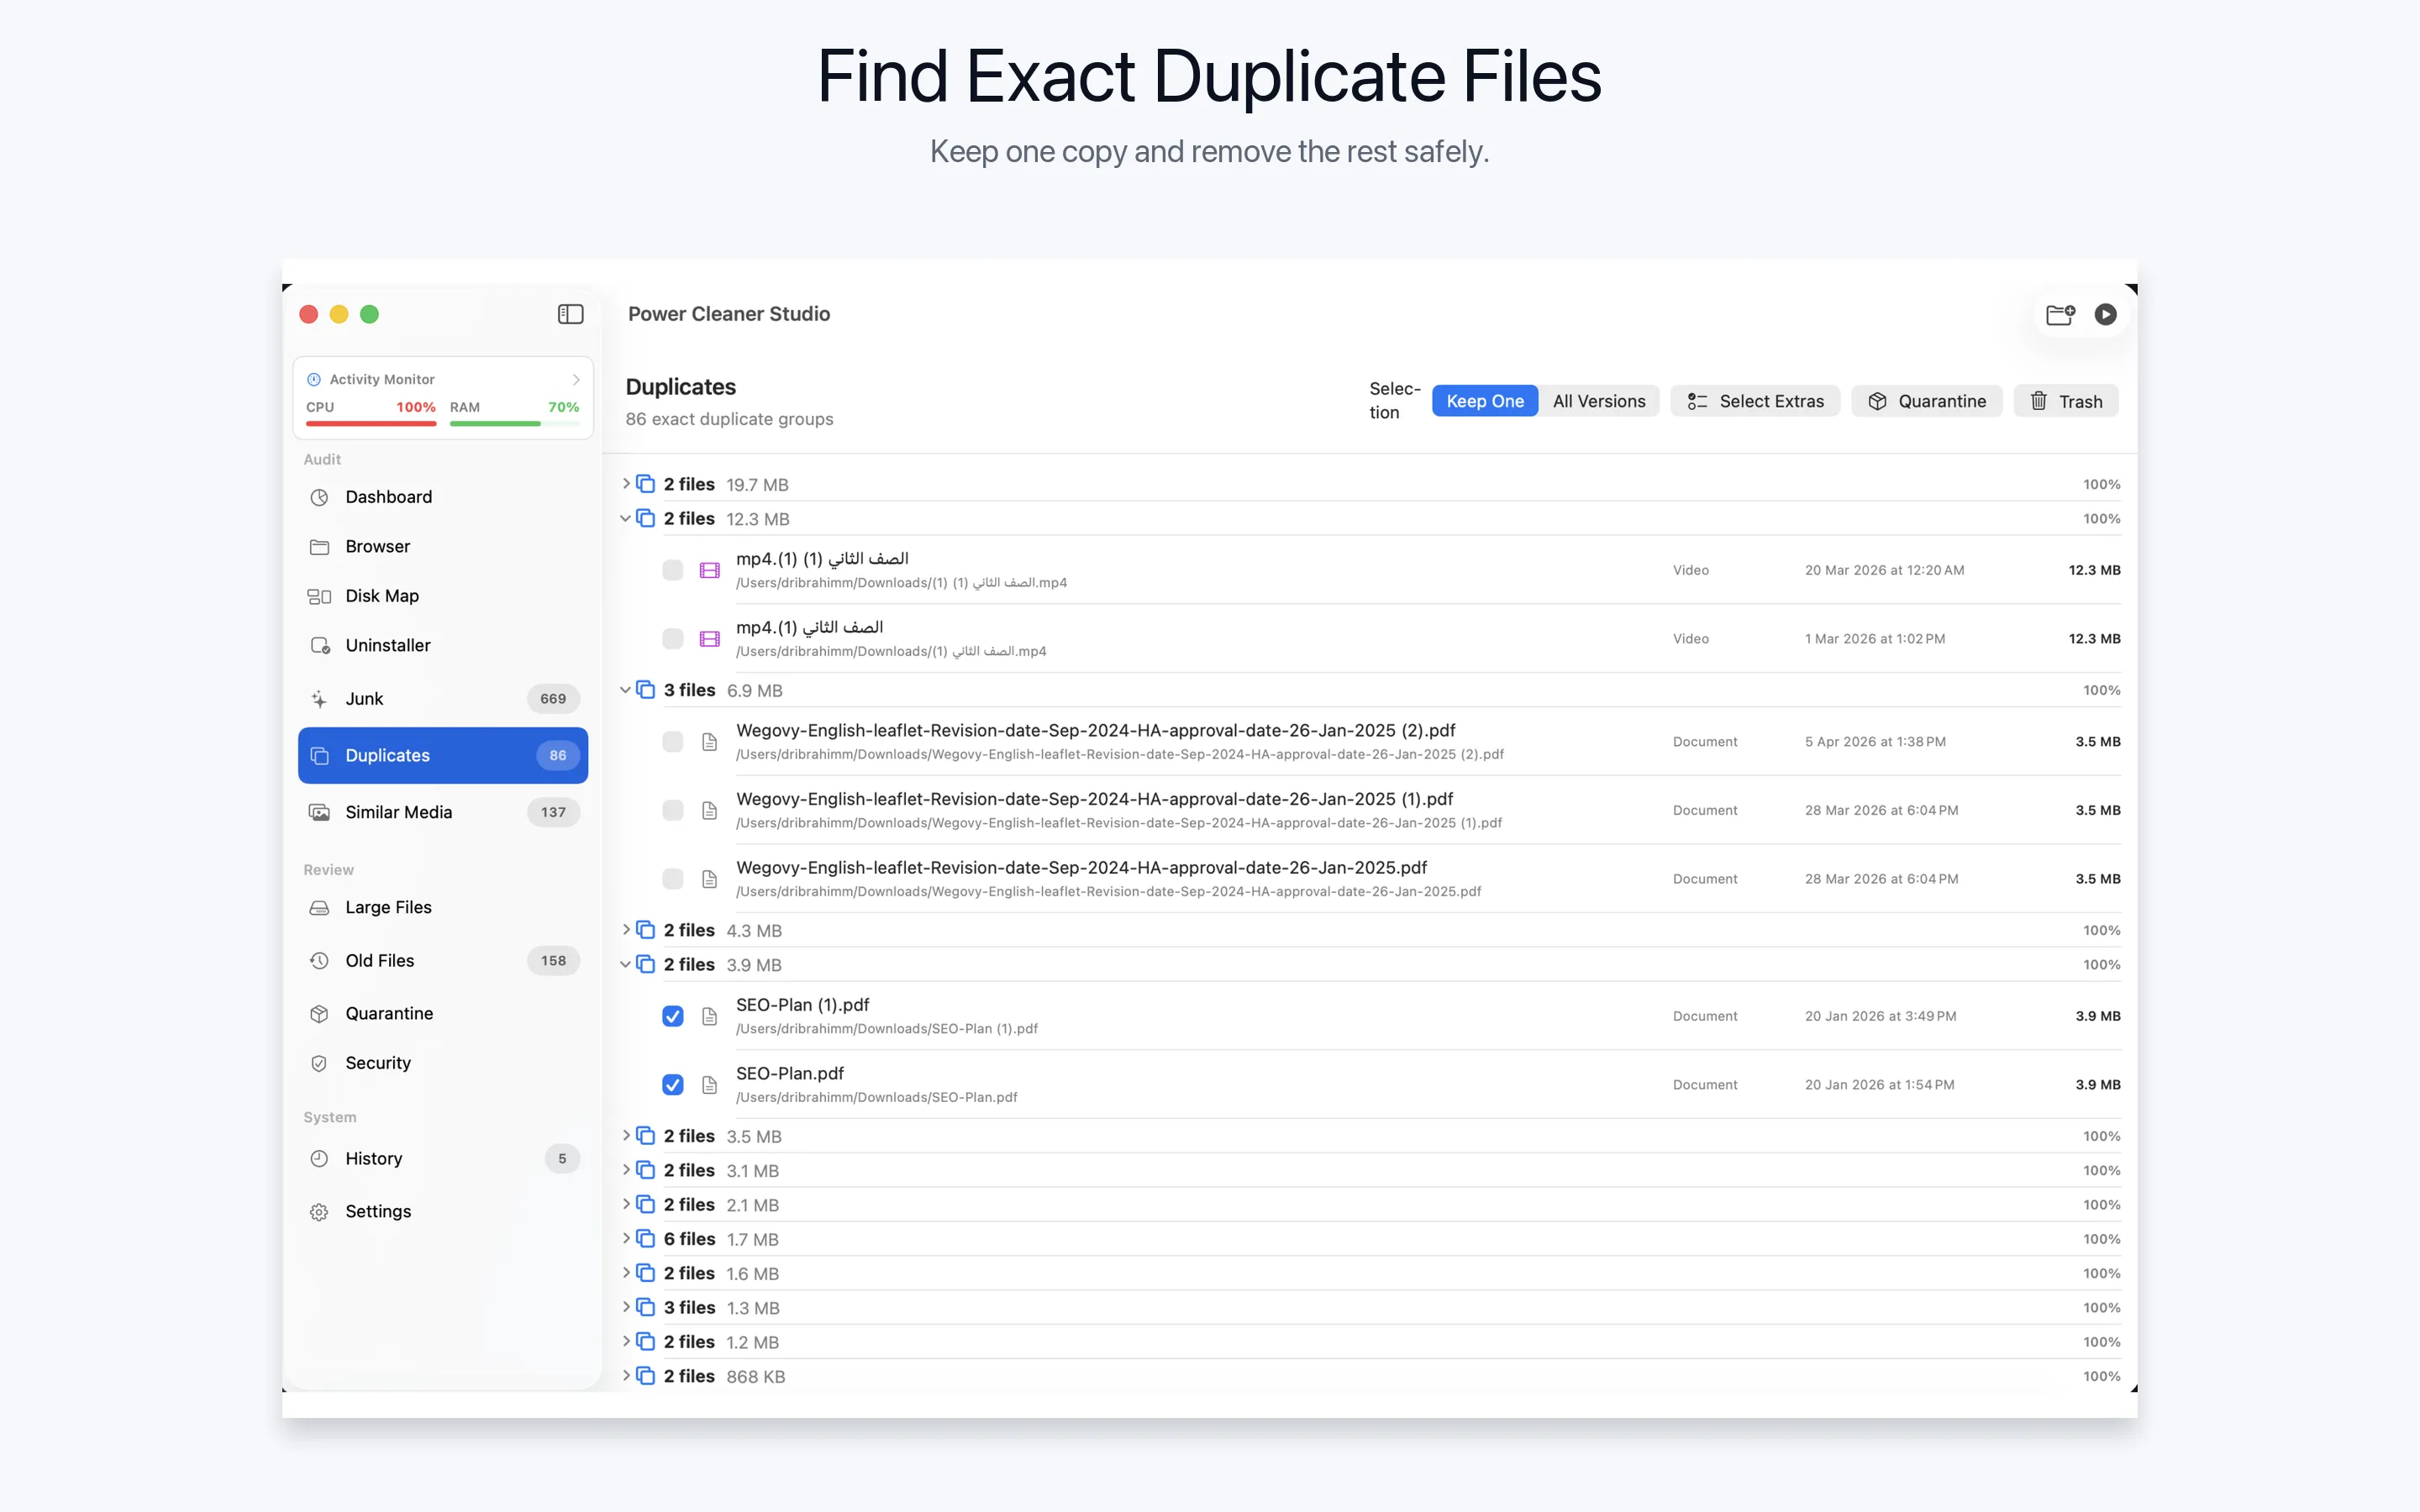The height and width of the screenshot is (1512, 2420).
Task: Click the Trash button
Action: pos(2066,401)
